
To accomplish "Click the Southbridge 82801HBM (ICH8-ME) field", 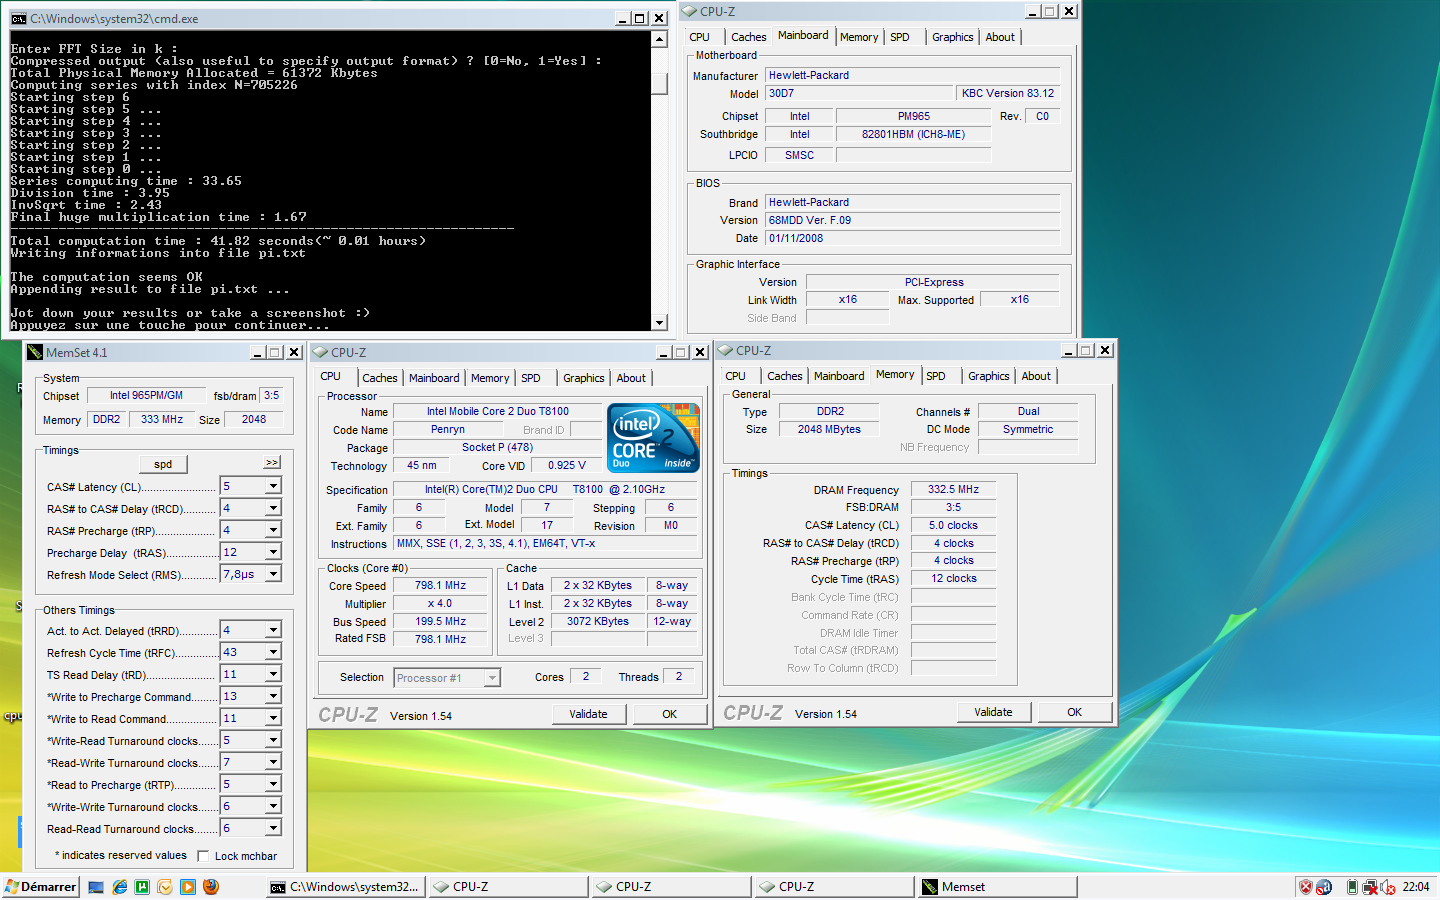I will point(913,134).
